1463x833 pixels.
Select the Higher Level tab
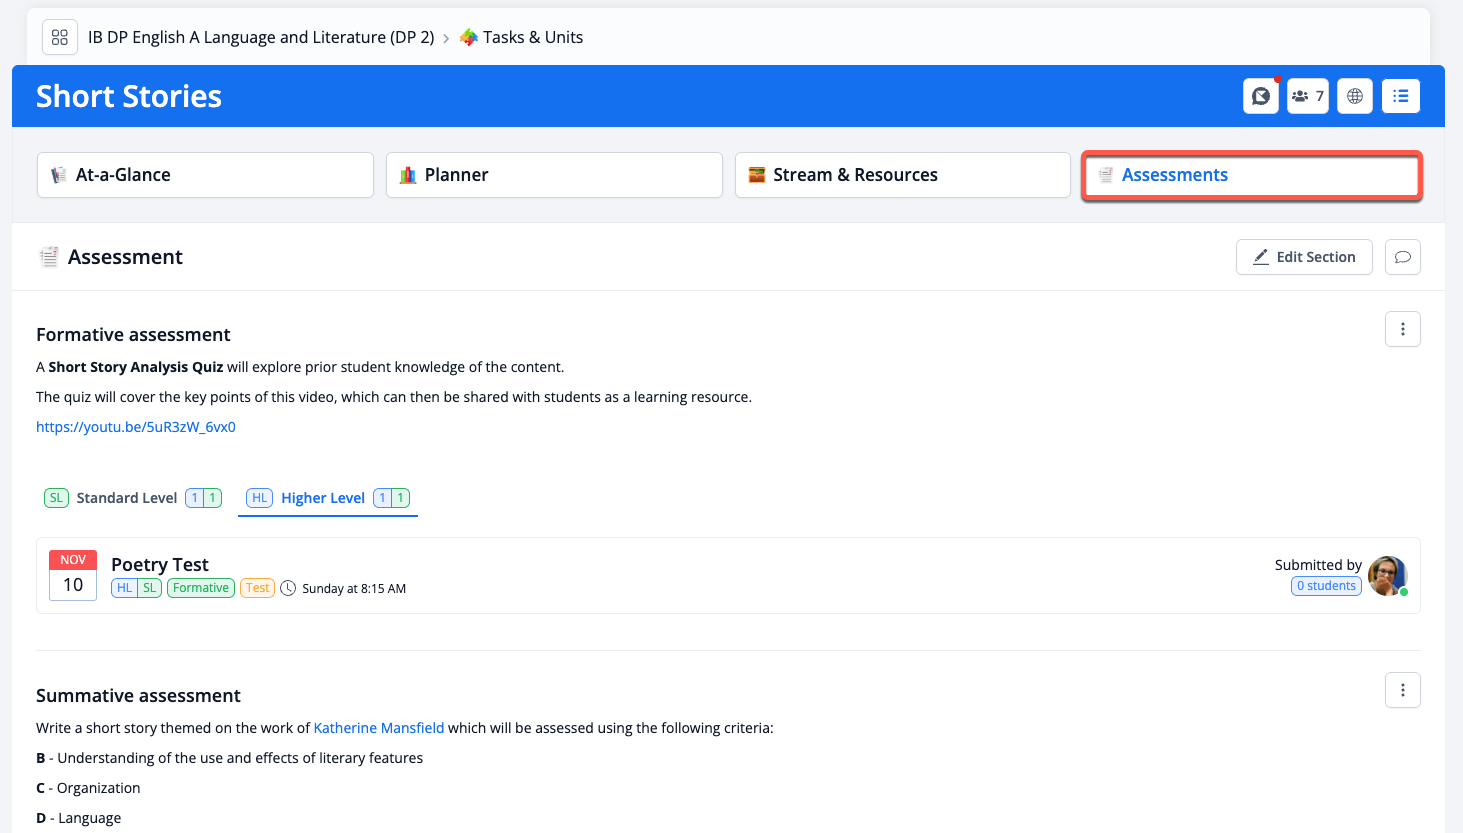(323, 498)
